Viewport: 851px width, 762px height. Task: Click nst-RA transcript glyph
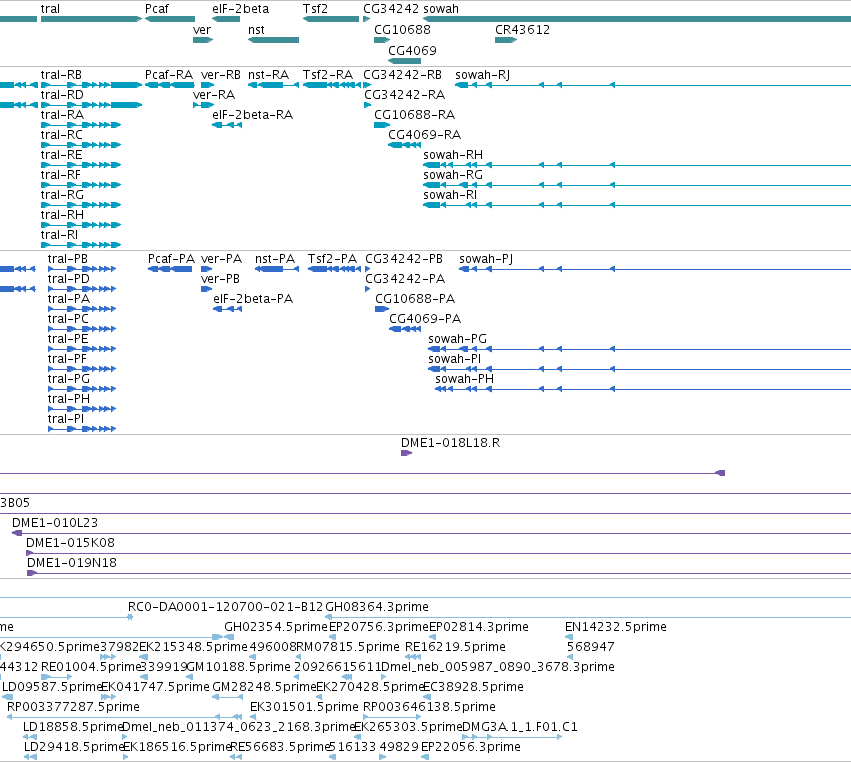[x=274, y=85]
